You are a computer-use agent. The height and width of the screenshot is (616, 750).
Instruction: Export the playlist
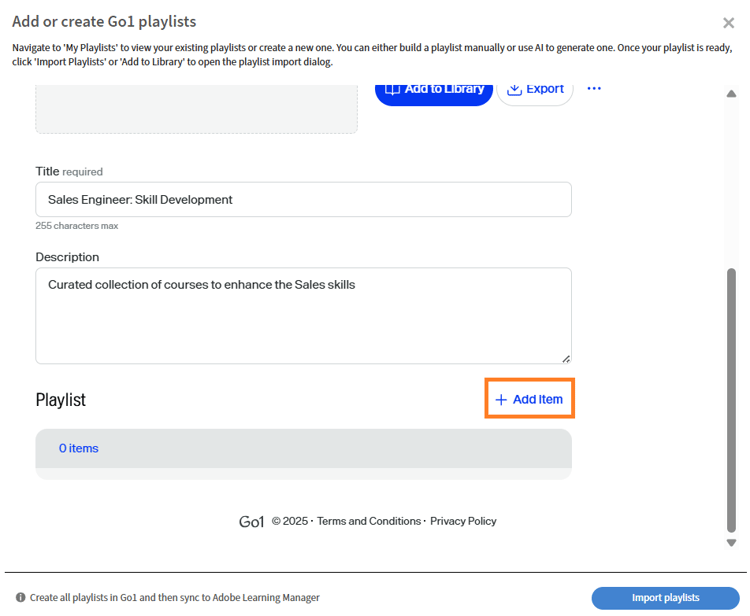click(x=535, y=89)
